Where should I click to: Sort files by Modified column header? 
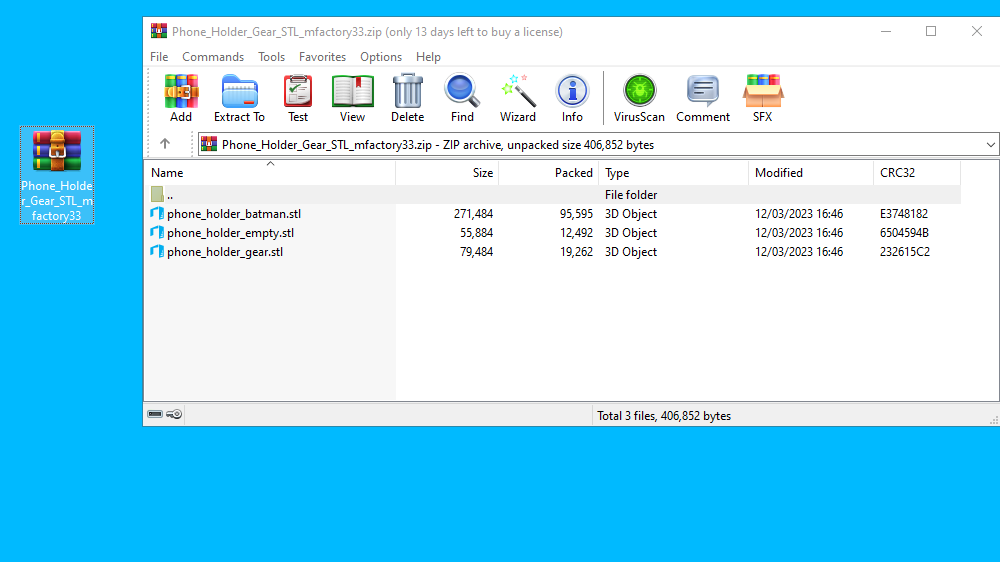coord(811,173)
